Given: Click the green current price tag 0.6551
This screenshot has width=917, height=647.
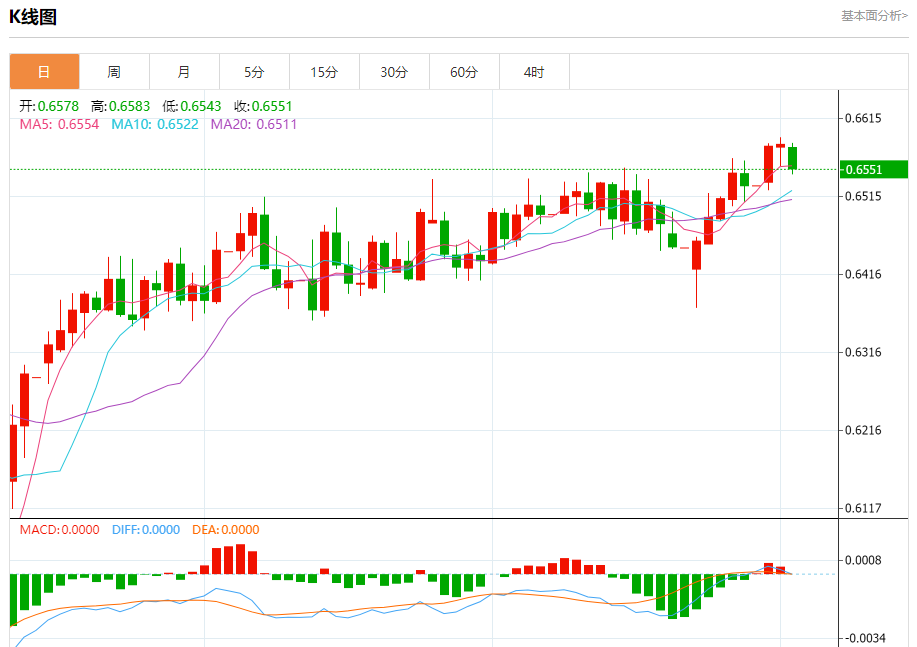Looking at the screenshot, I should [x=874, y=170].
